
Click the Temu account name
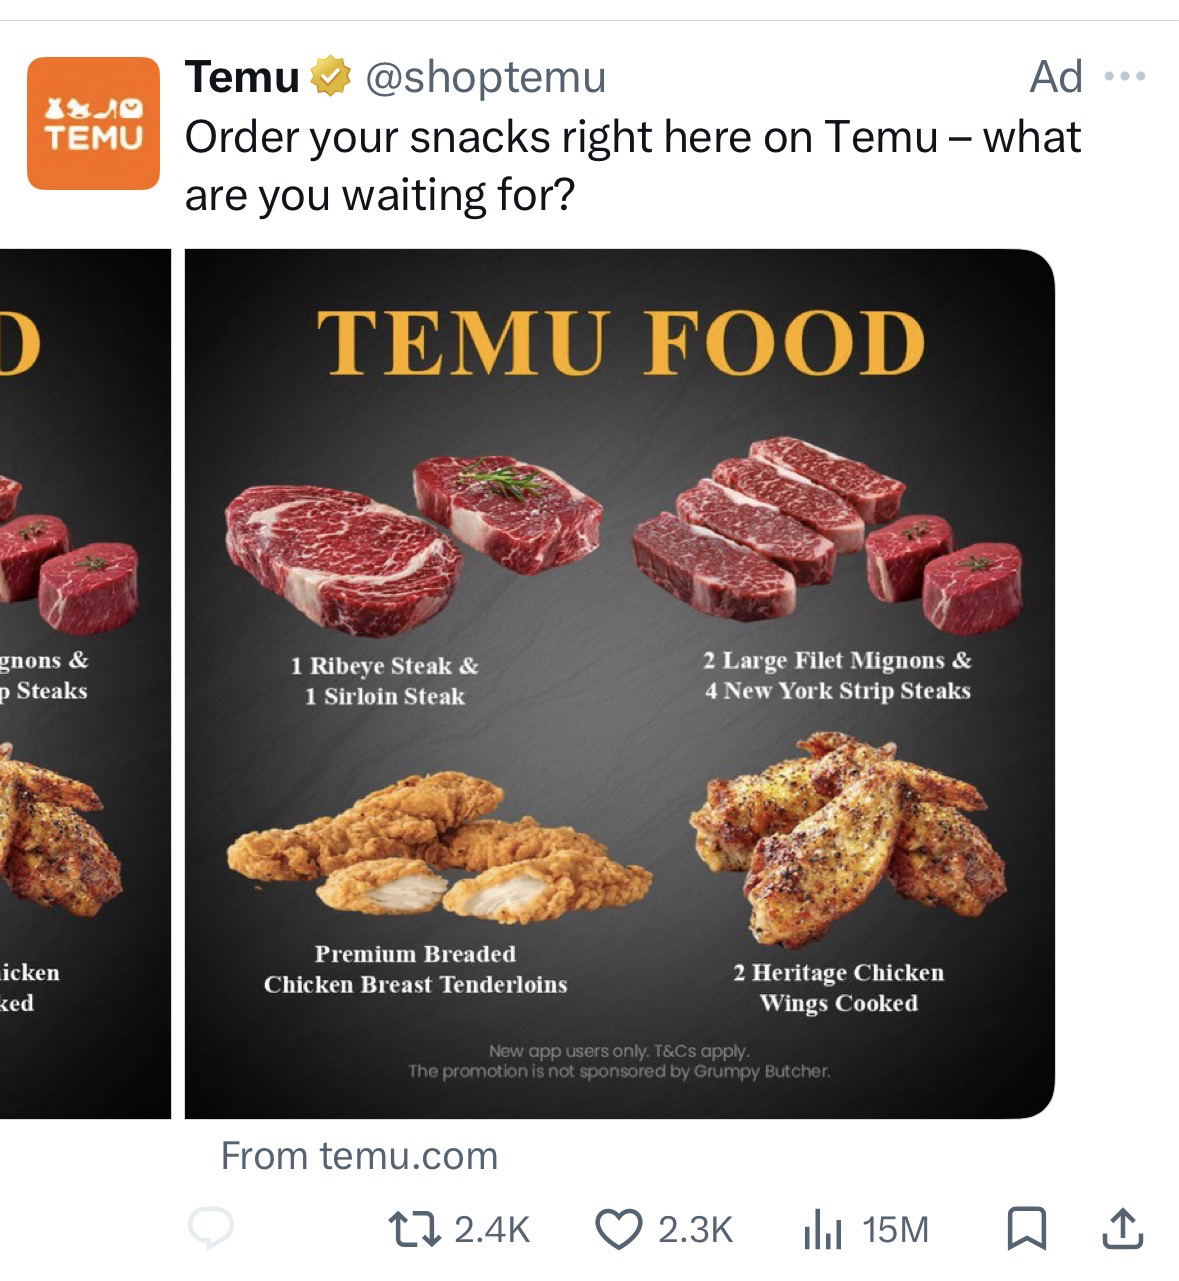pos(242,77)
